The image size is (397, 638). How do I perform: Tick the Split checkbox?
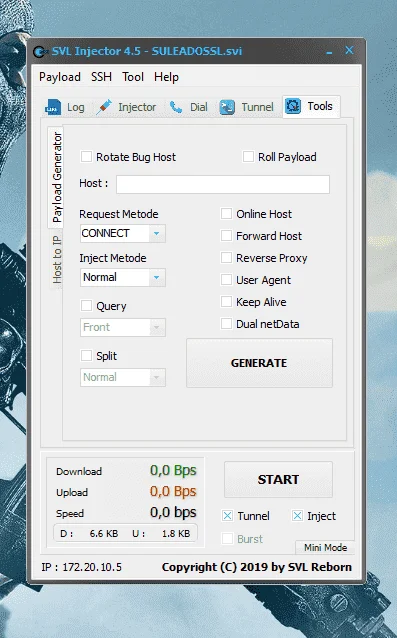[86, 356]
